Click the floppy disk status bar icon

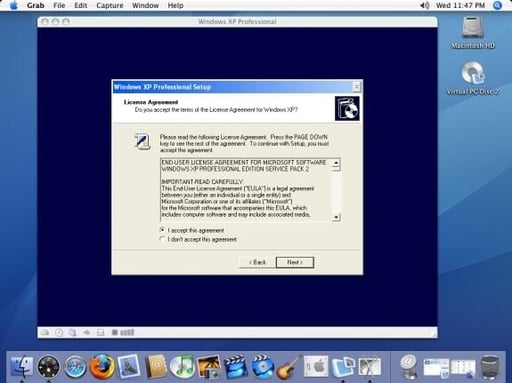72,332
